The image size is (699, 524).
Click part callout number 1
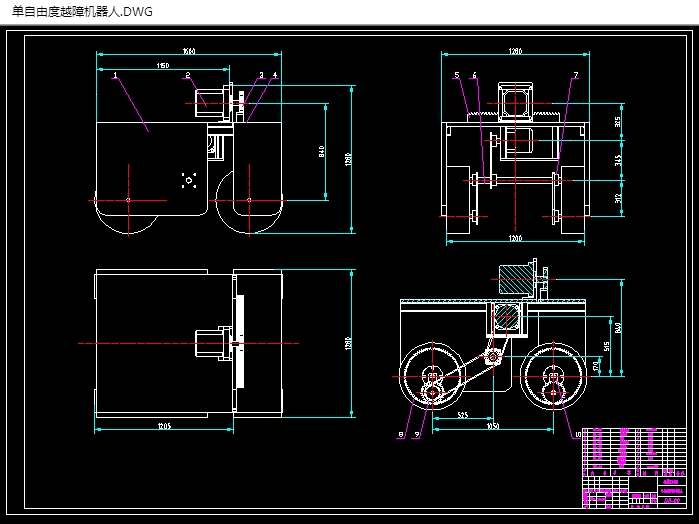[116, 75]
